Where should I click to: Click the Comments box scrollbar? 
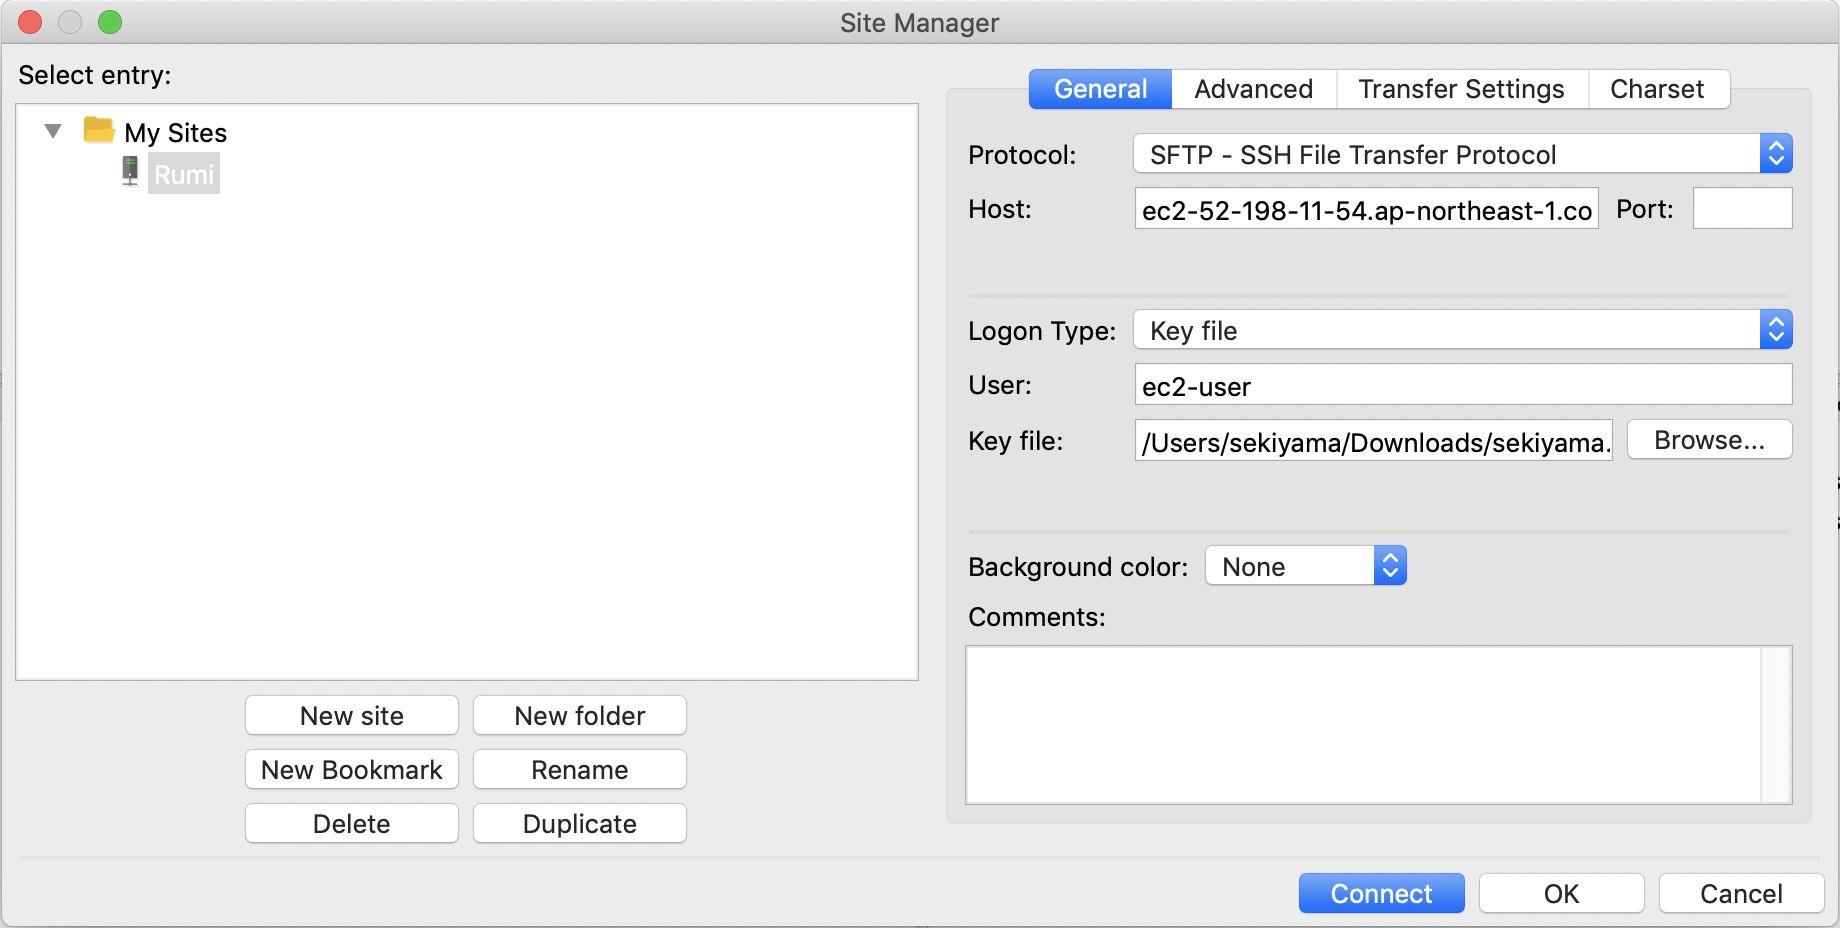tap(1776, 724)
